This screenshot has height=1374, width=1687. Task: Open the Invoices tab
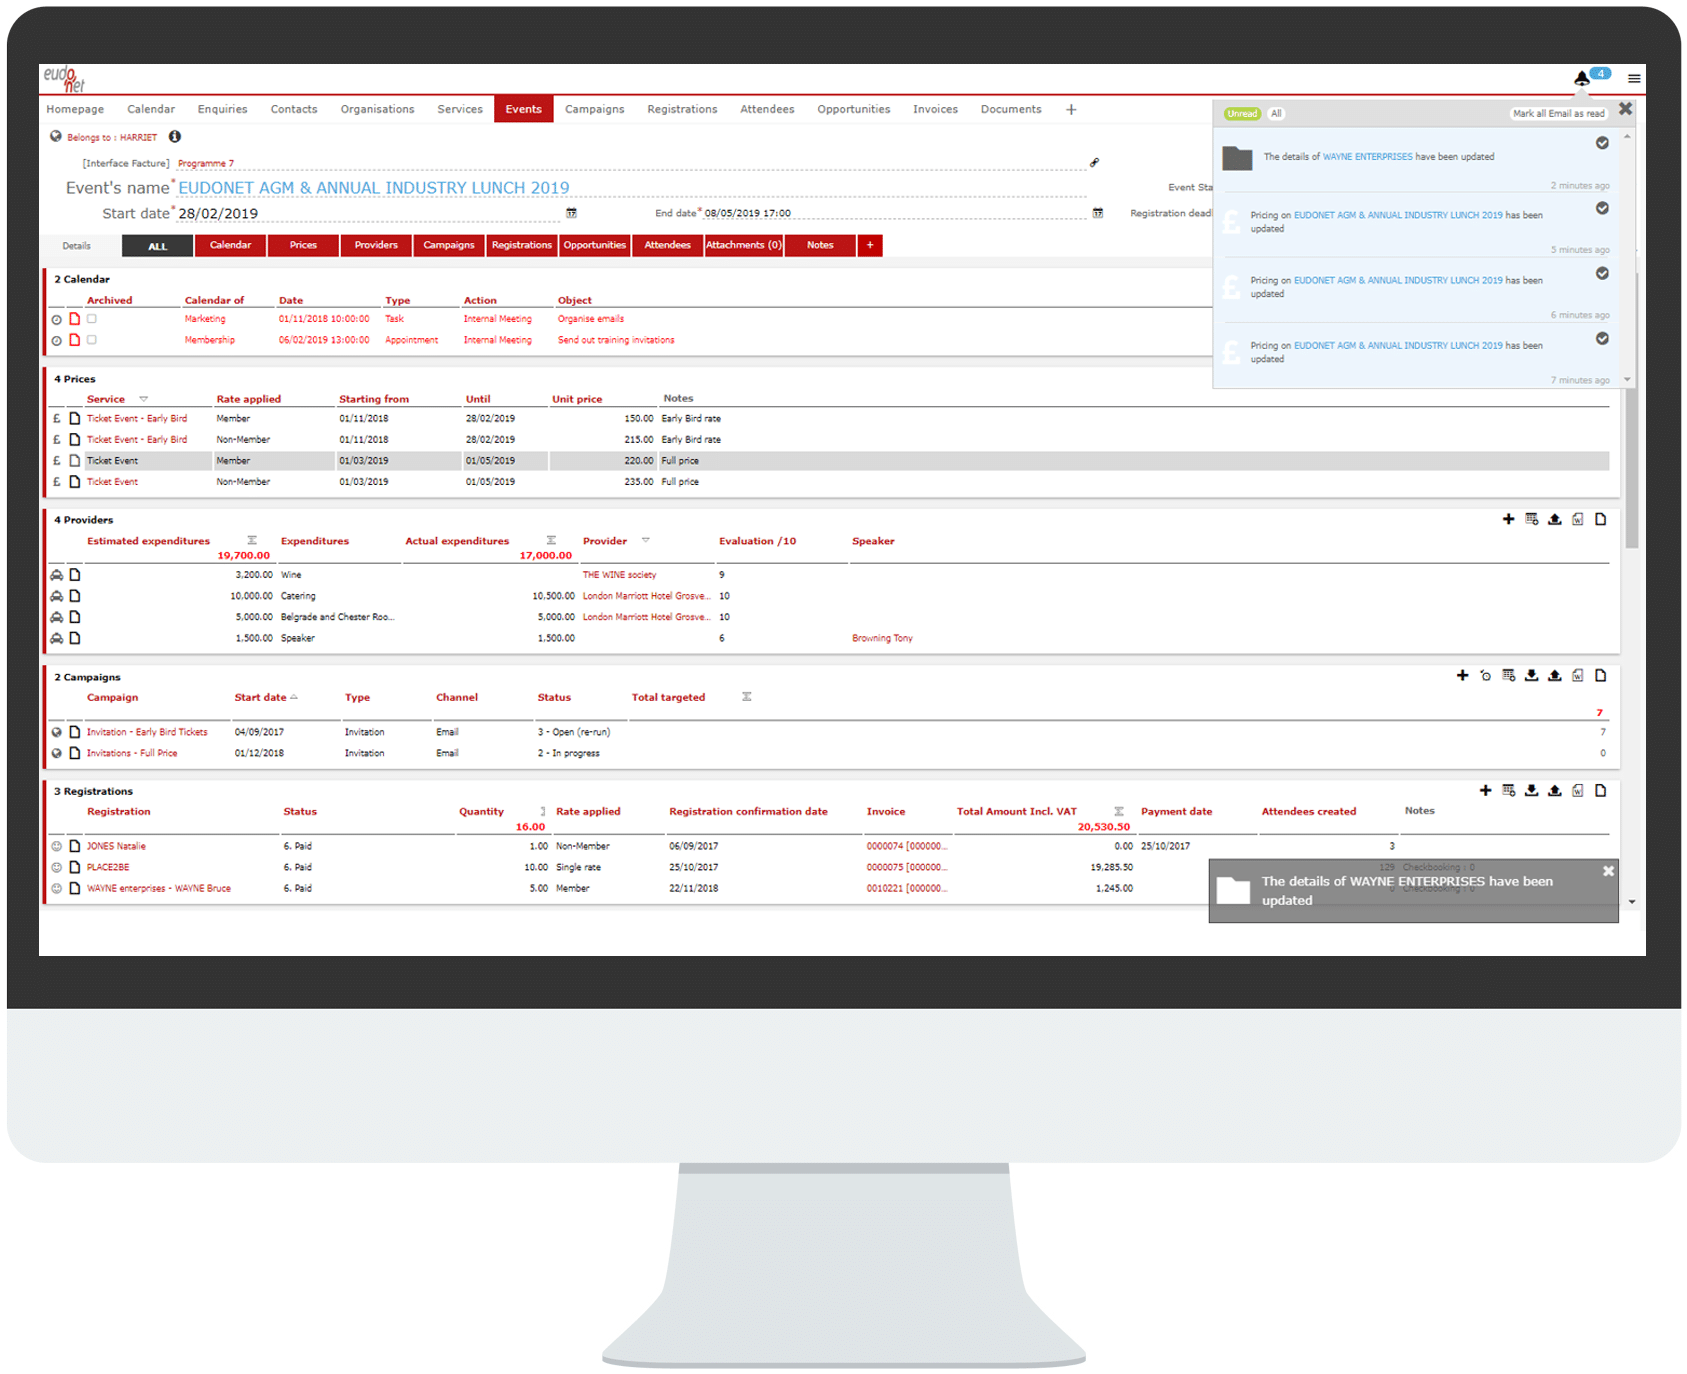(x=935, y=109)
